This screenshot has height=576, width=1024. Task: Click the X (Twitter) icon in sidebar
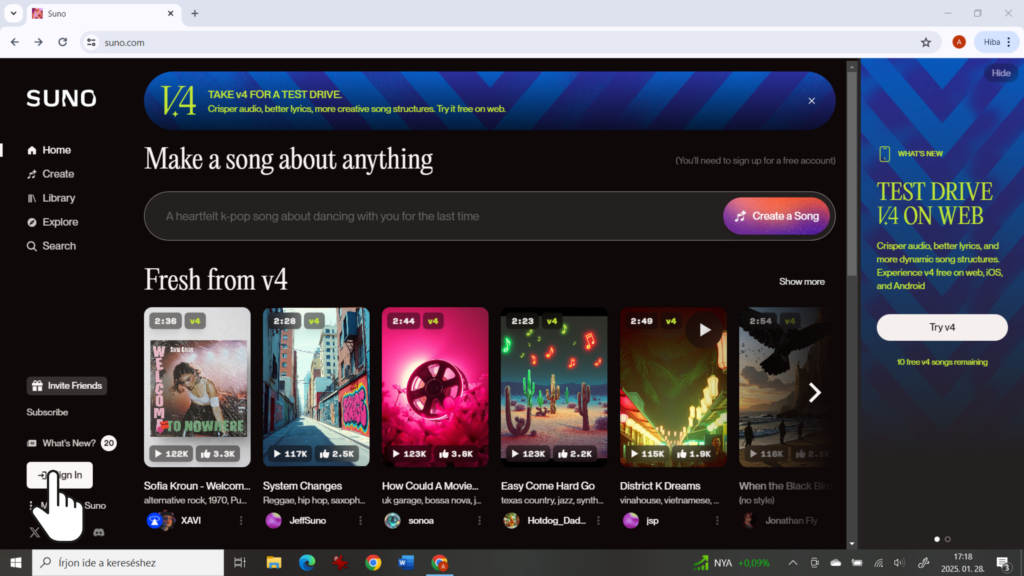[36, 532]
